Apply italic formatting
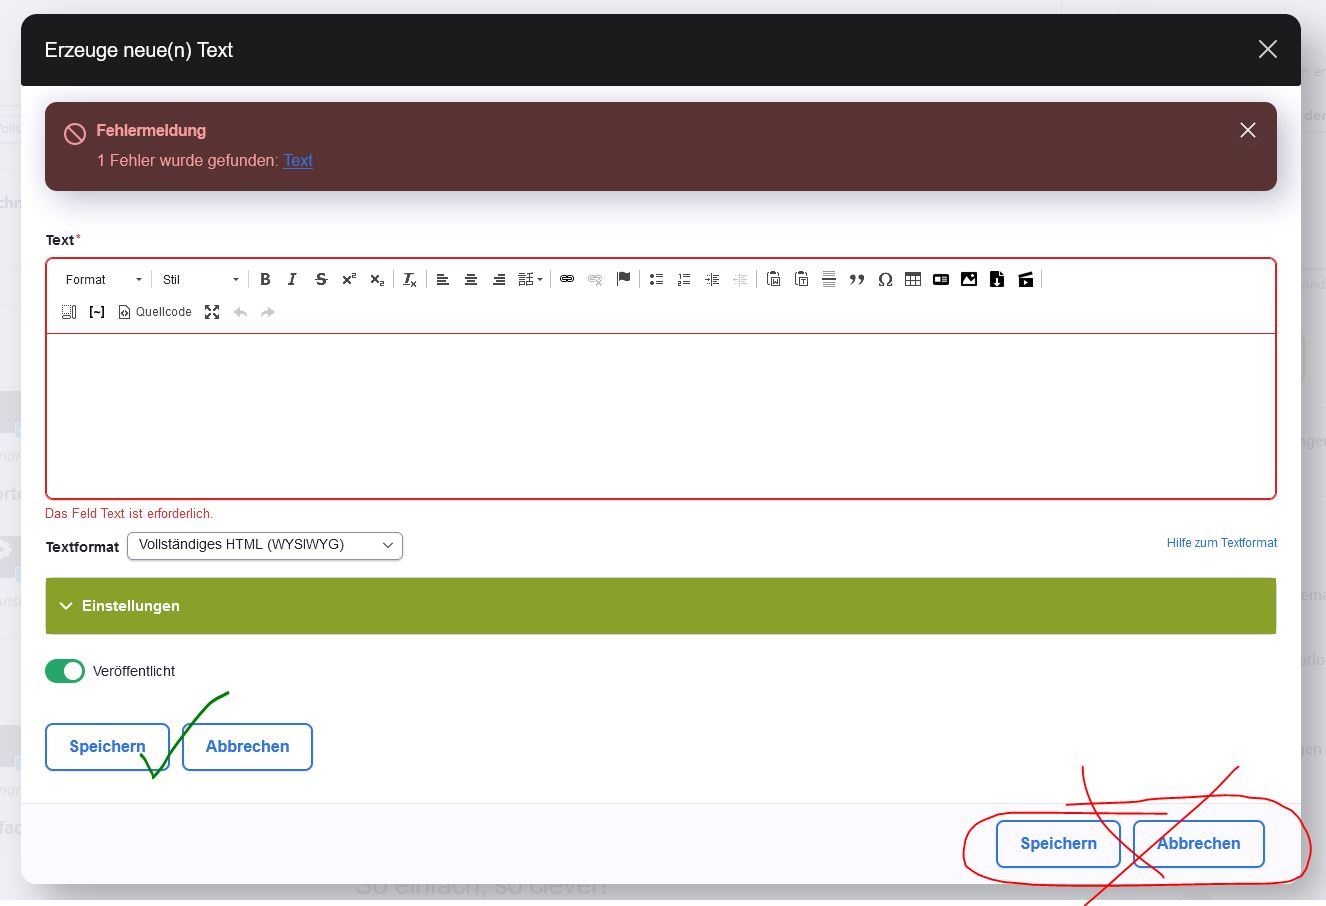 [292, 279]
